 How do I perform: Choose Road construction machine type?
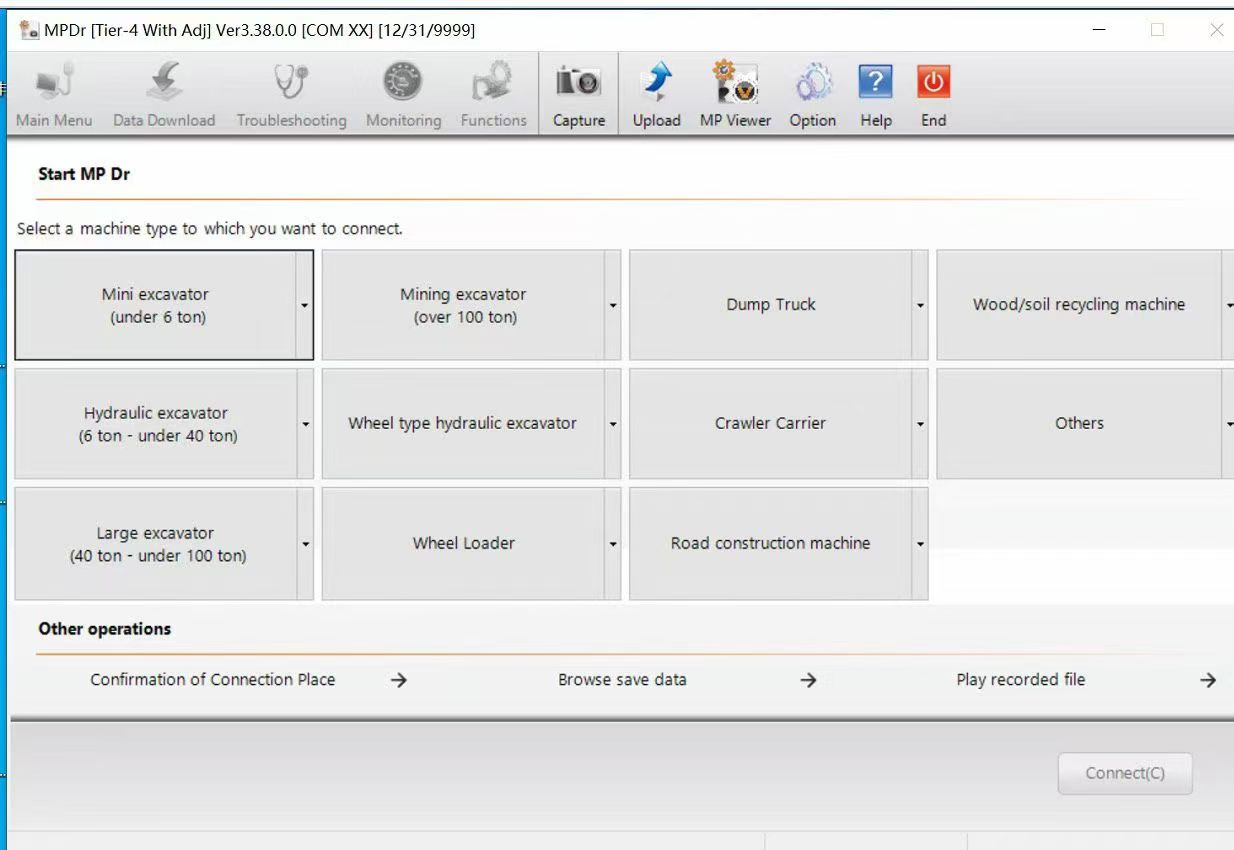770,544
